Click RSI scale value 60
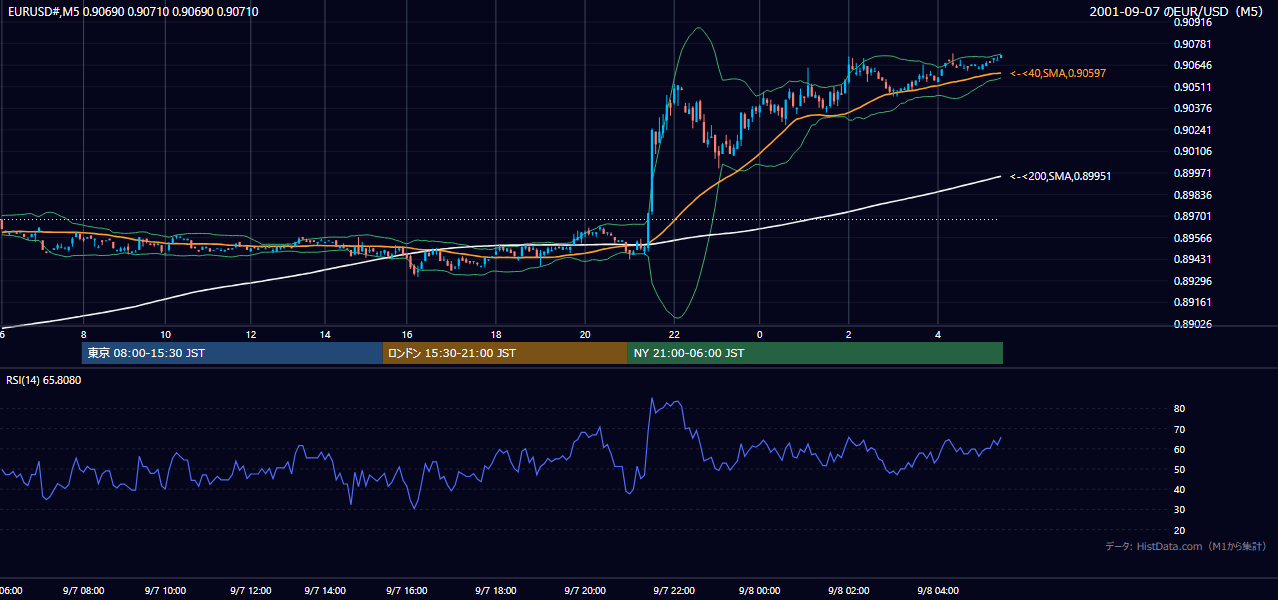Viewport: 1278px width, 600px height. (1179, 450)
